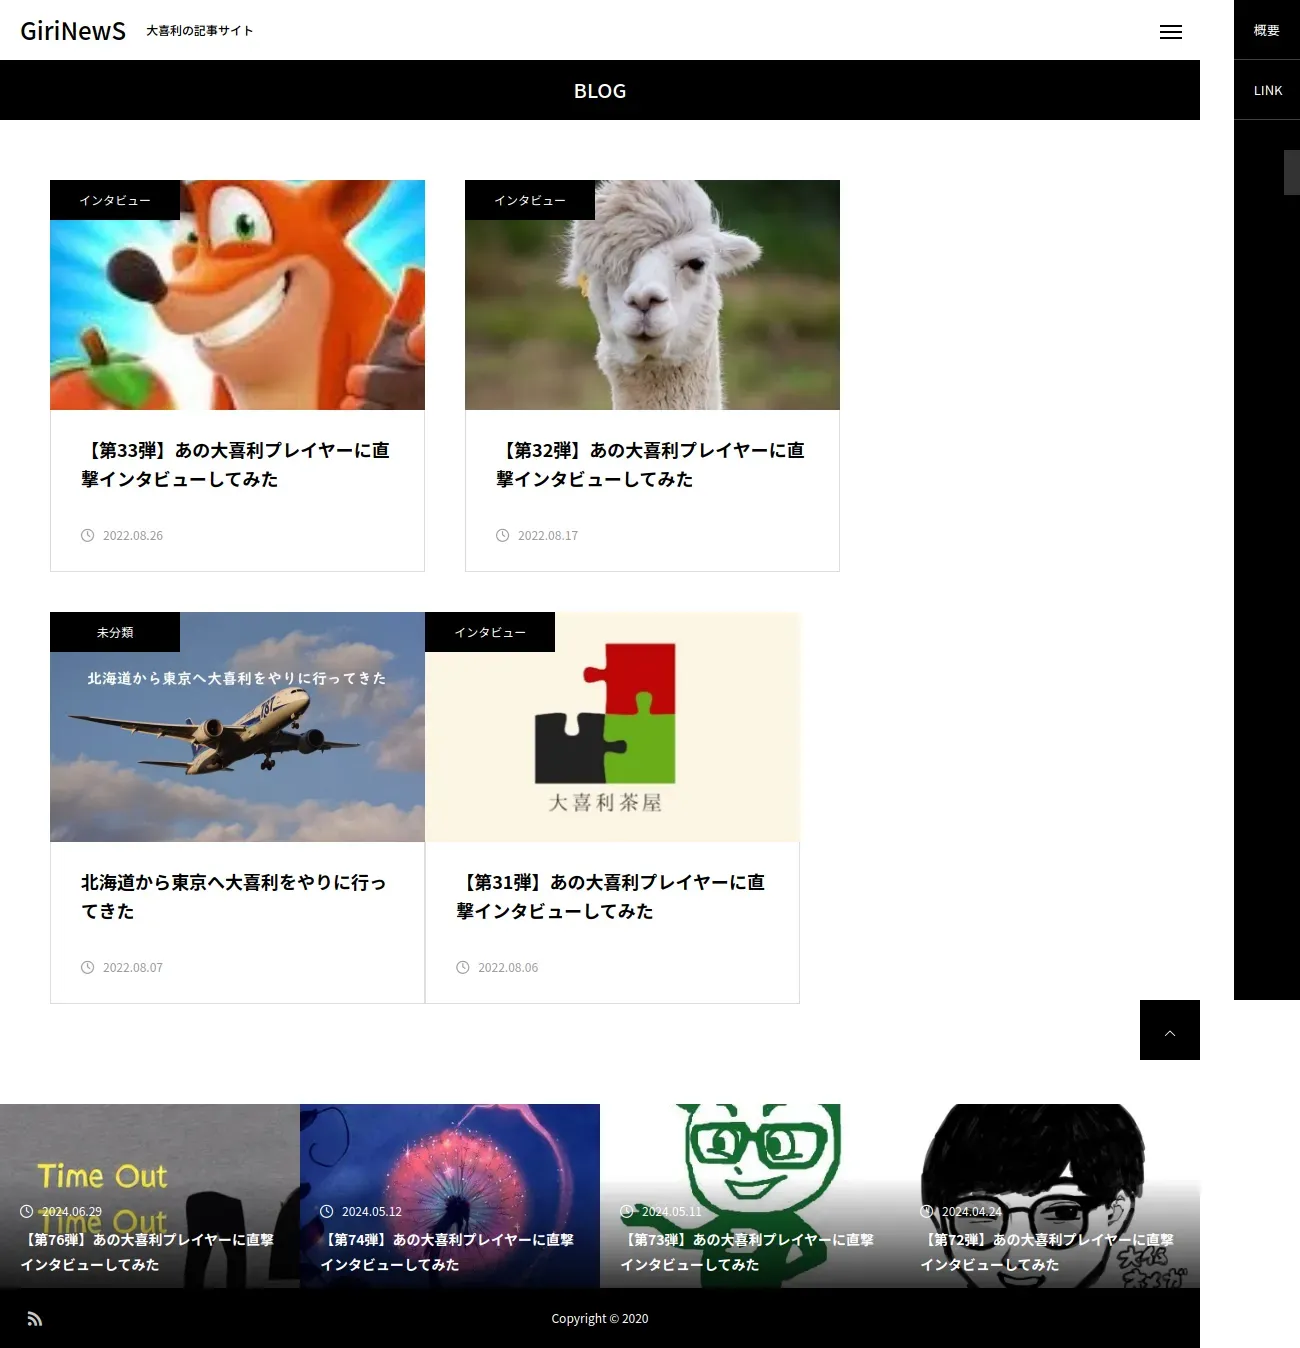The height and width of the screenshot is (1348, 1300).
Task: Click clock icon beside 2024.06.29 date
Action: coord(27,1211)
